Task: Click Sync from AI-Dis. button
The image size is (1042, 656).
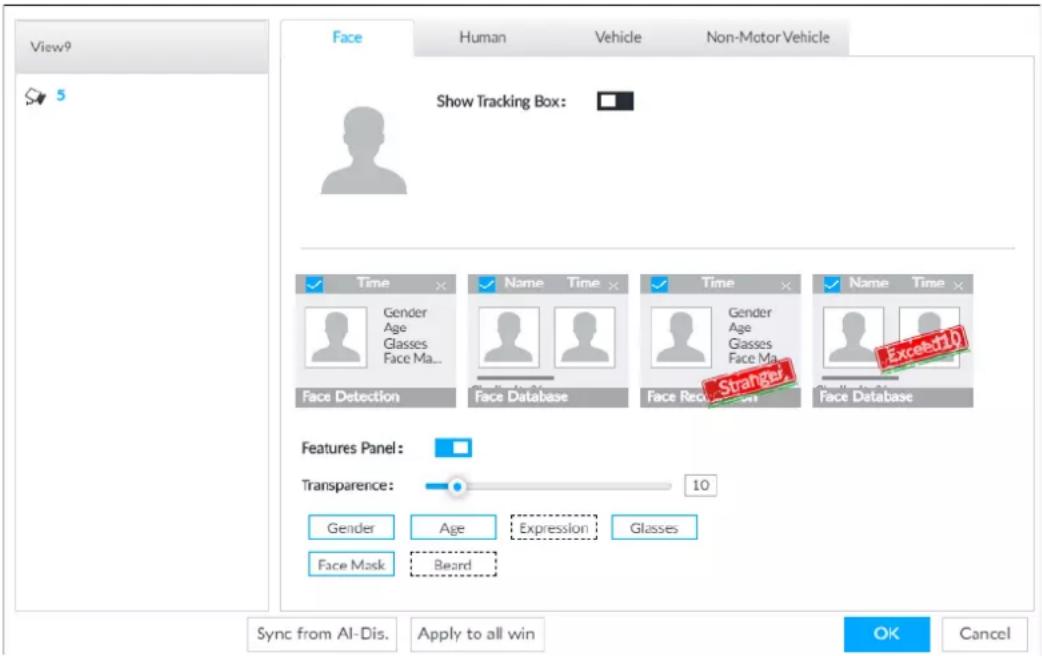Action: tap(322, 634)
